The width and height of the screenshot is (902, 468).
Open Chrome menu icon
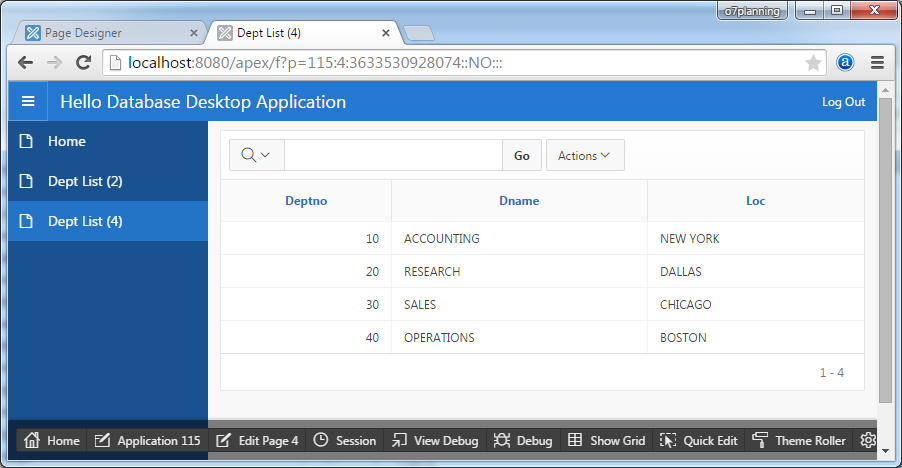tap(877, 63)
